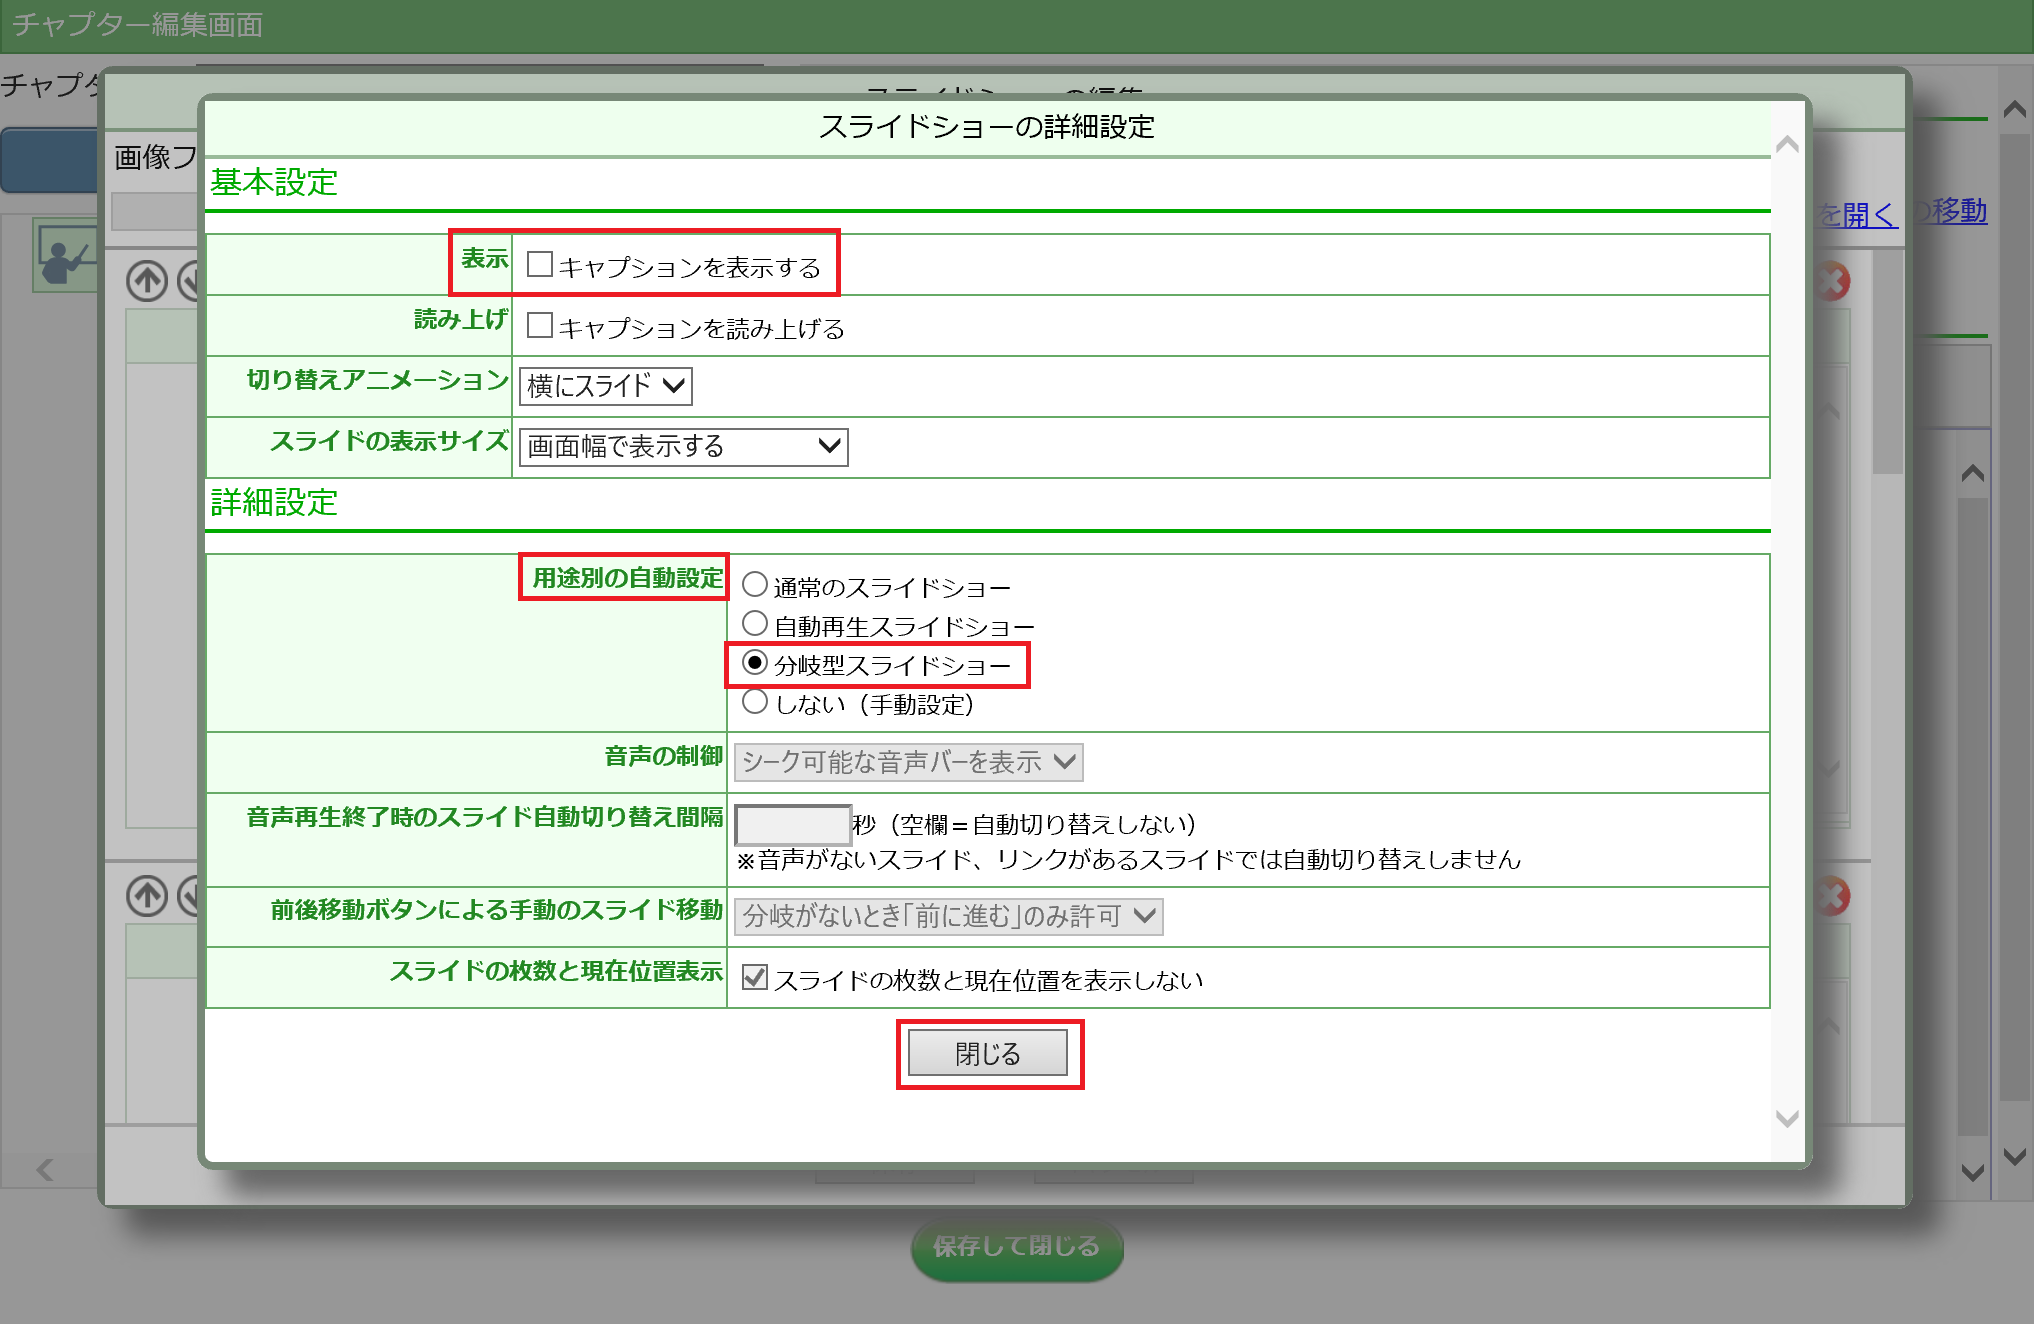This screenshot has height=1326, width=2034.
Task: Click the bottom-left scroll-left arrow
Action: 45,1169
